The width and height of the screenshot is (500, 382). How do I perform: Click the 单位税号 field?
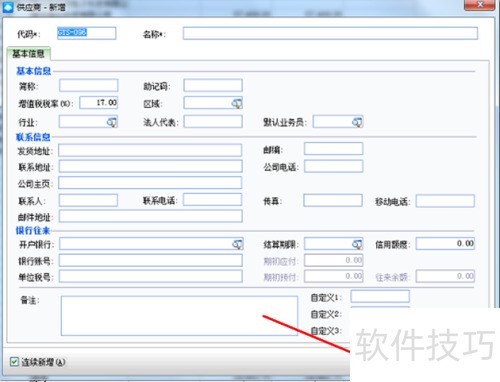click(151, 276)
